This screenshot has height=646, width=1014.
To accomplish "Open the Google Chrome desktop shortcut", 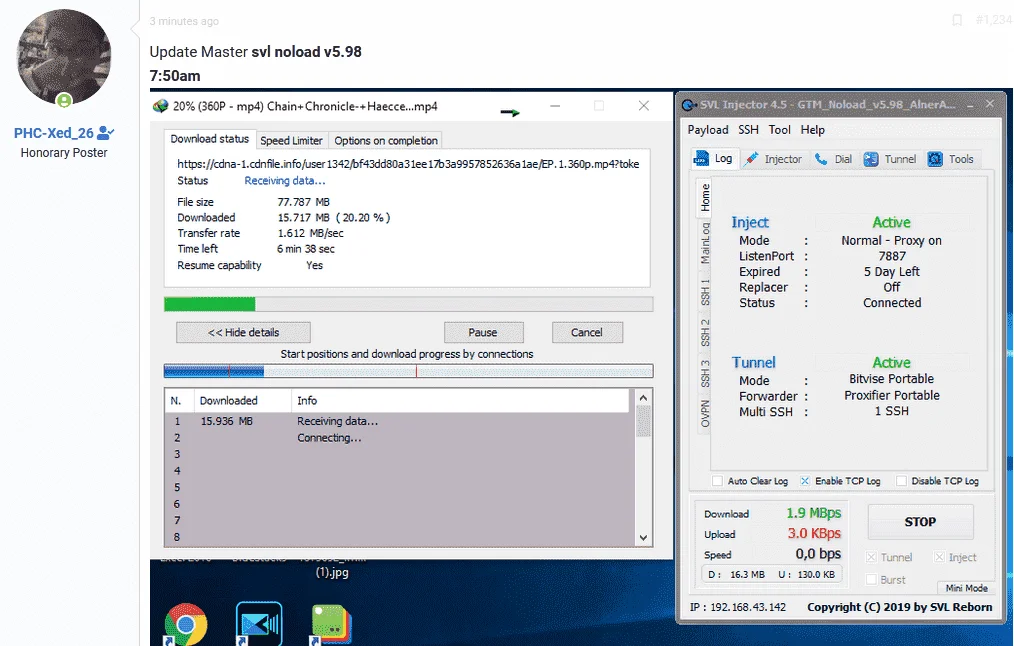I will tap(186, 625).
